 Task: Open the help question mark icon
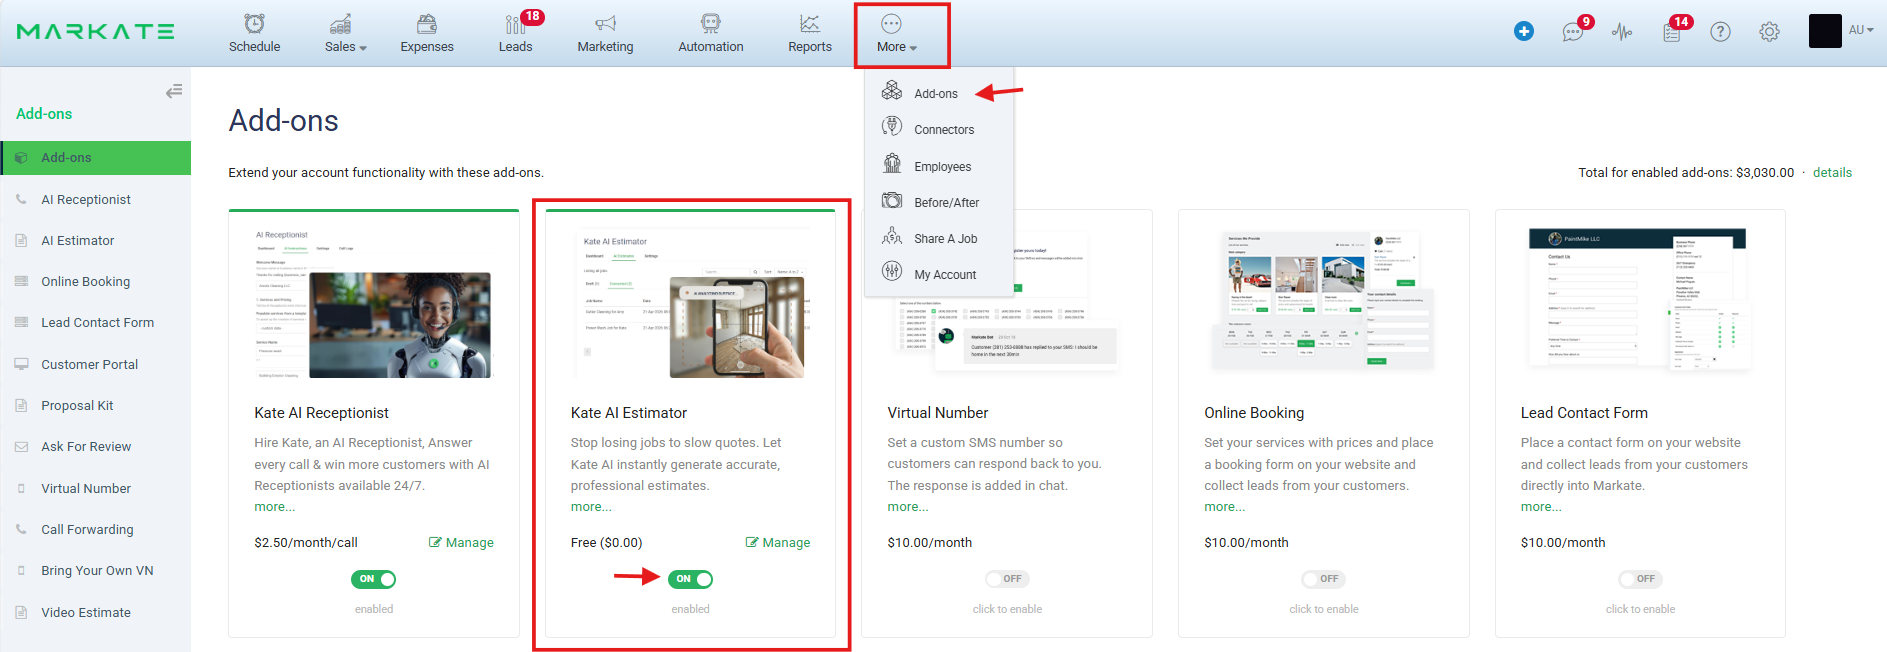1720,32
